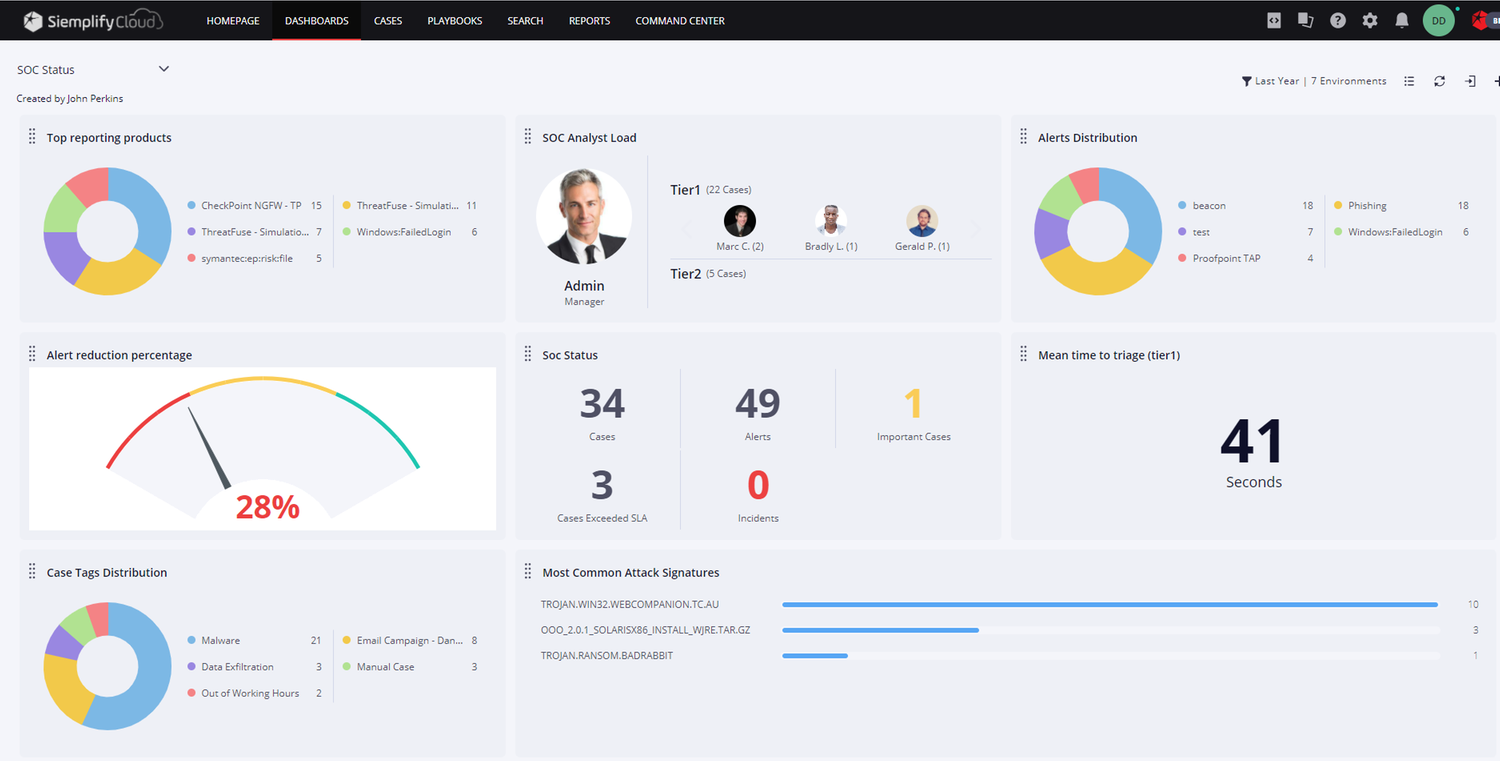Open the Siemplify settings gear icon
The width and height of the screenshot is (1500, 761).
(1370, 20)
